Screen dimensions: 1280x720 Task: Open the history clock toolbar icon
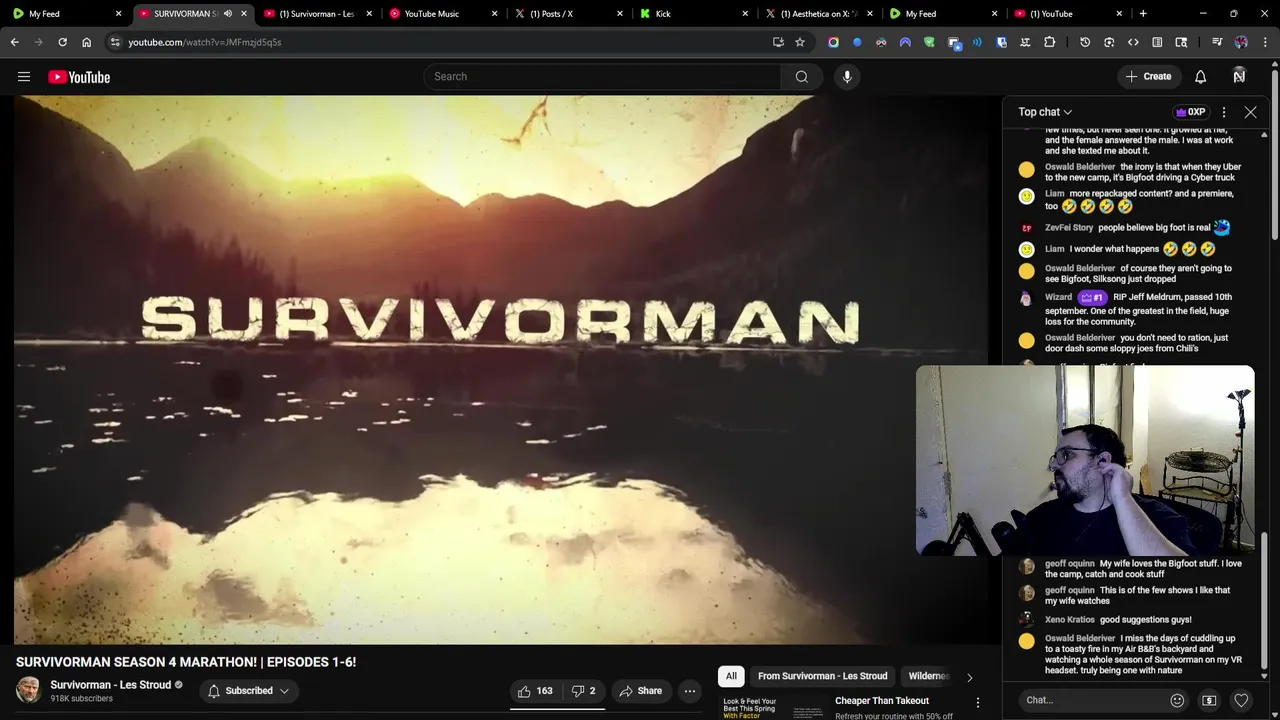pyautogui.click(x=1085, y=42)
